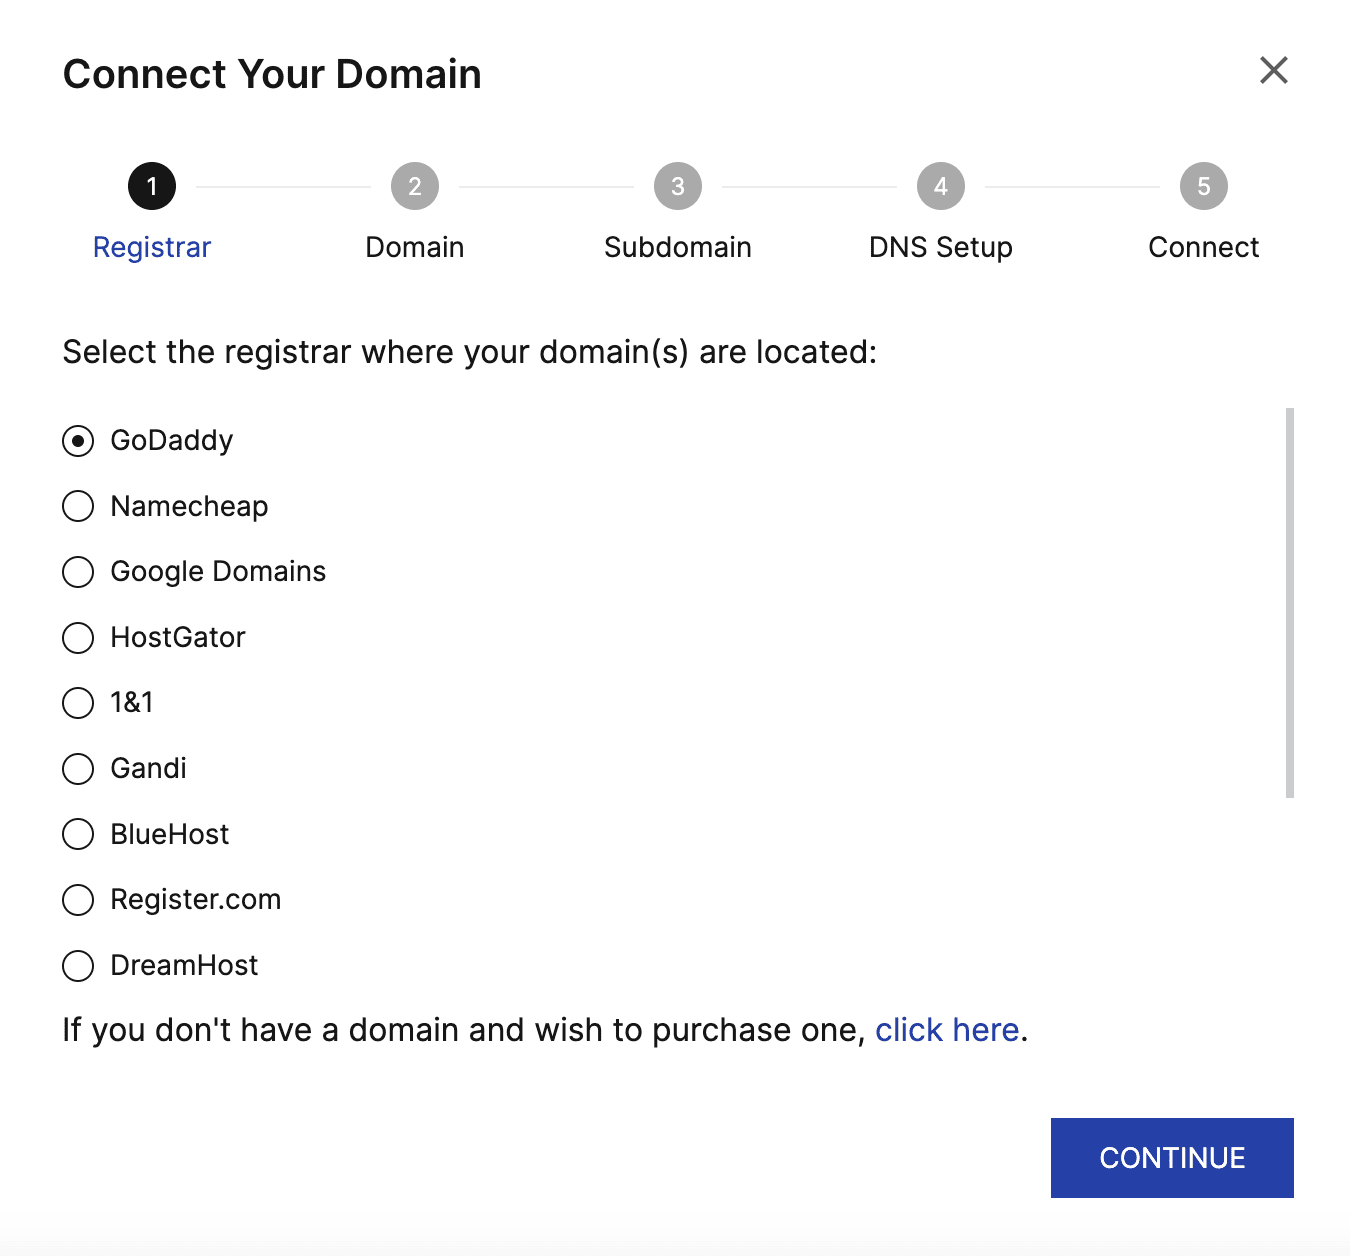The image size is (1350, 1256).
Task: Close the Connect Your Domain dialog
Action: [1273, 70]
